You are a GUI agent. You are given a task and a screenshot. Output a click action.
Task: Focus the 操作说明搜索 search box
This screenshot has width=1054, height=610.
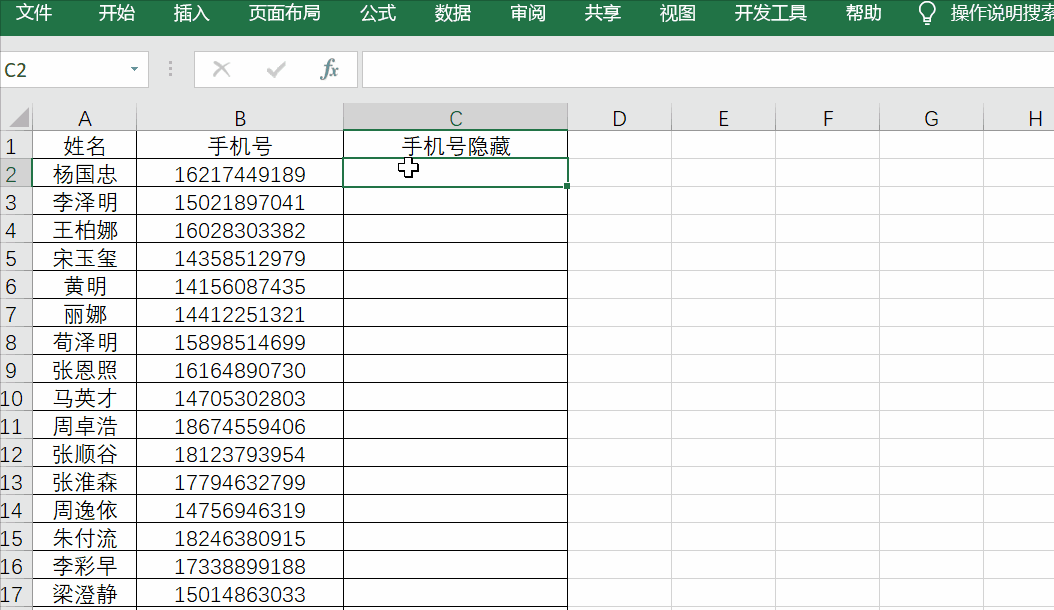(x=1002, y=13)
